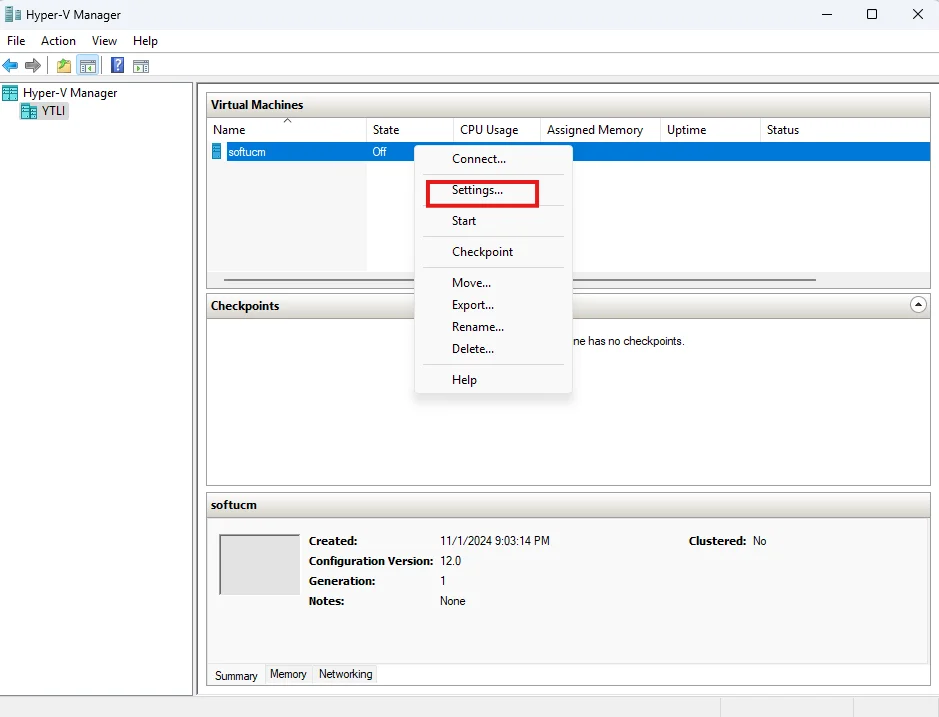The width and height of the screenshot is (939, 717).
Task: Click the softucm virtual machine icon
Action: click(217, 152)
